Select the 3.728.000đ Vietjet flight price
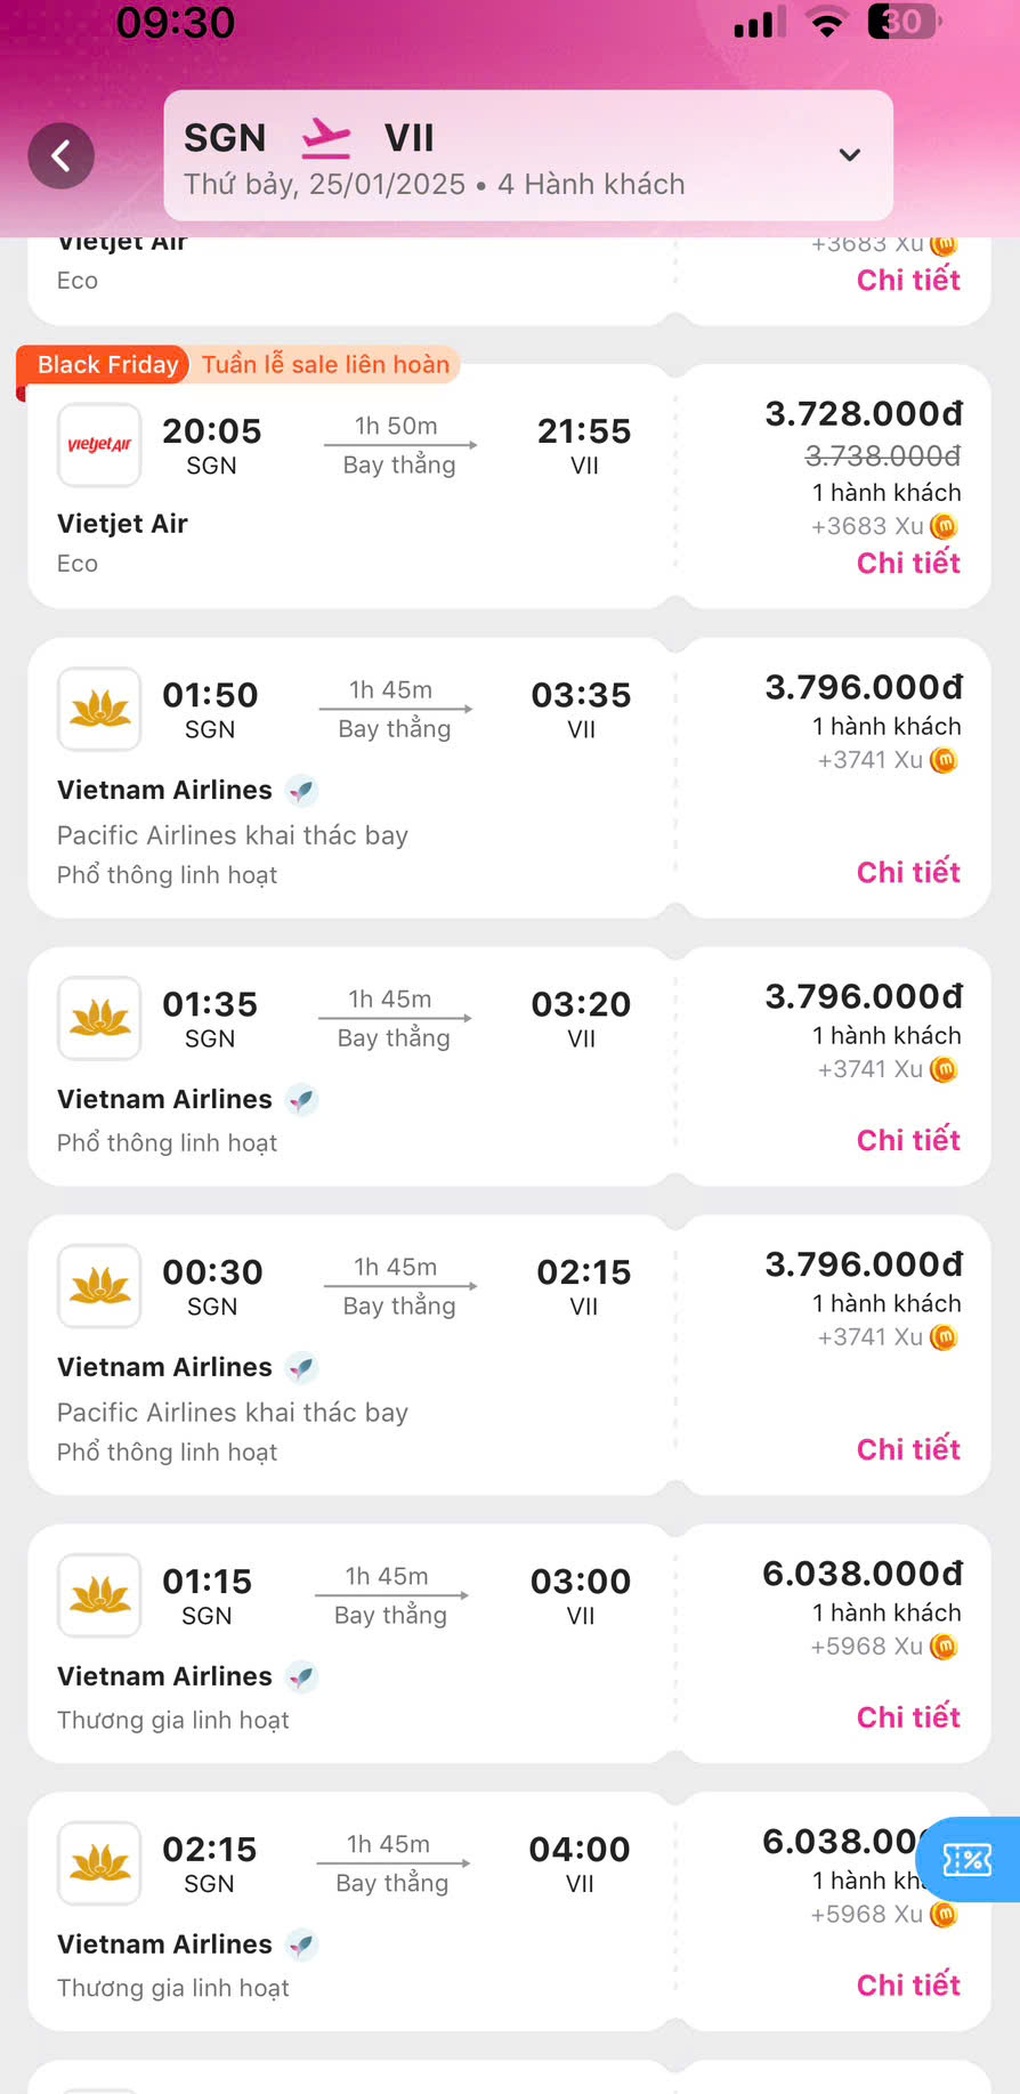Image resolution: width=1020 pixels, height=2094 pixels. [x=864, y=413]
